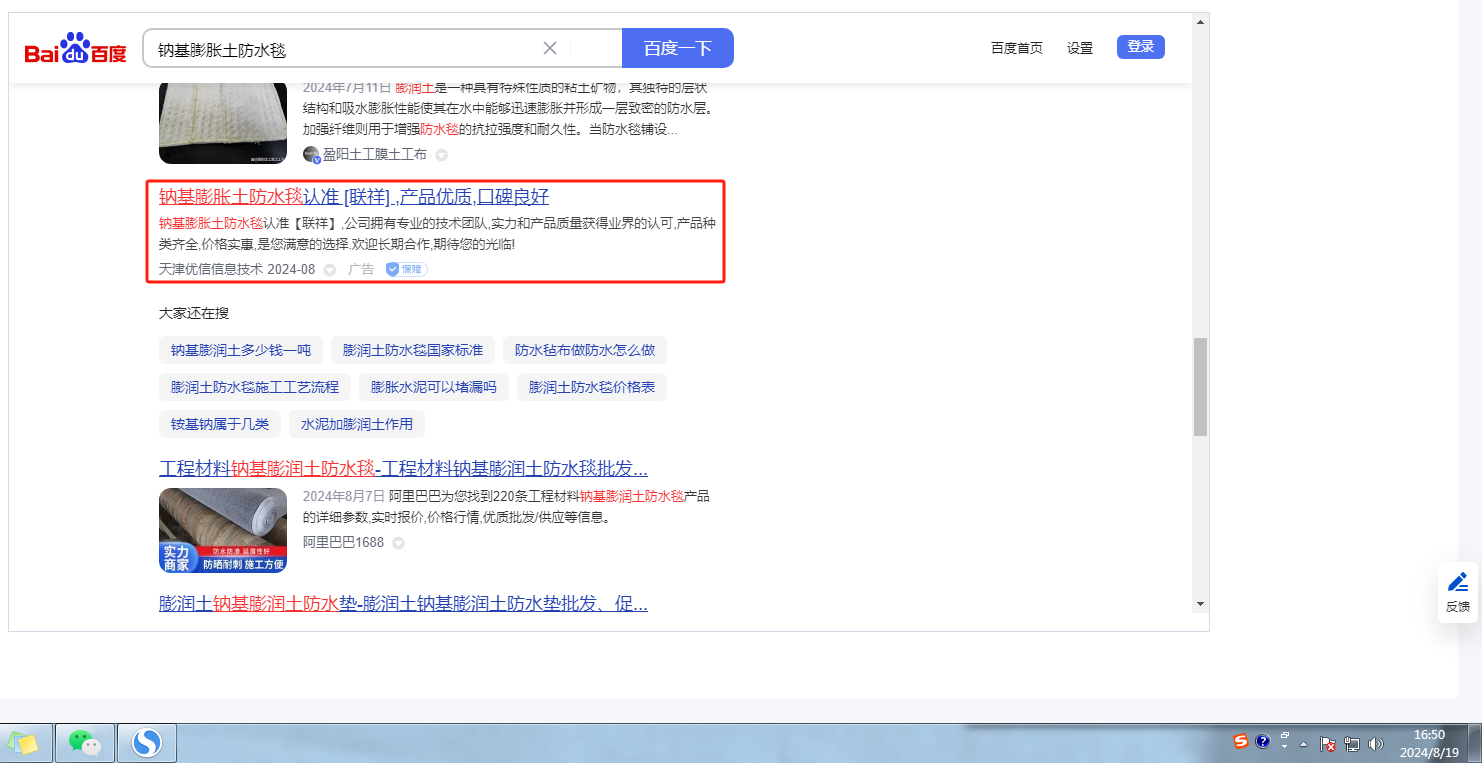The height and width of the screenshot is (763, 1482).
Task: Go to 百度首页 link
Action: click(x=1017, y=48)
